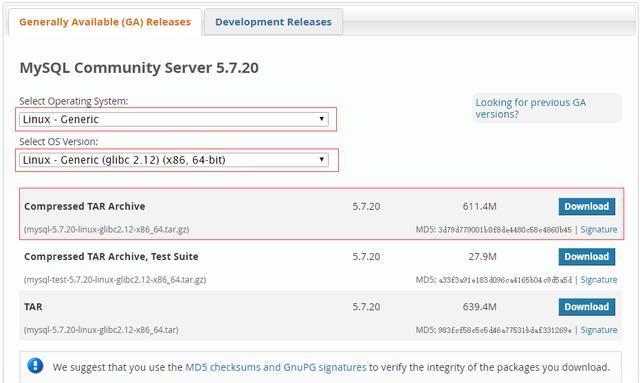Switch to Development Releases tab
This screenshot has height=383, width=640.
pos(273,22)
